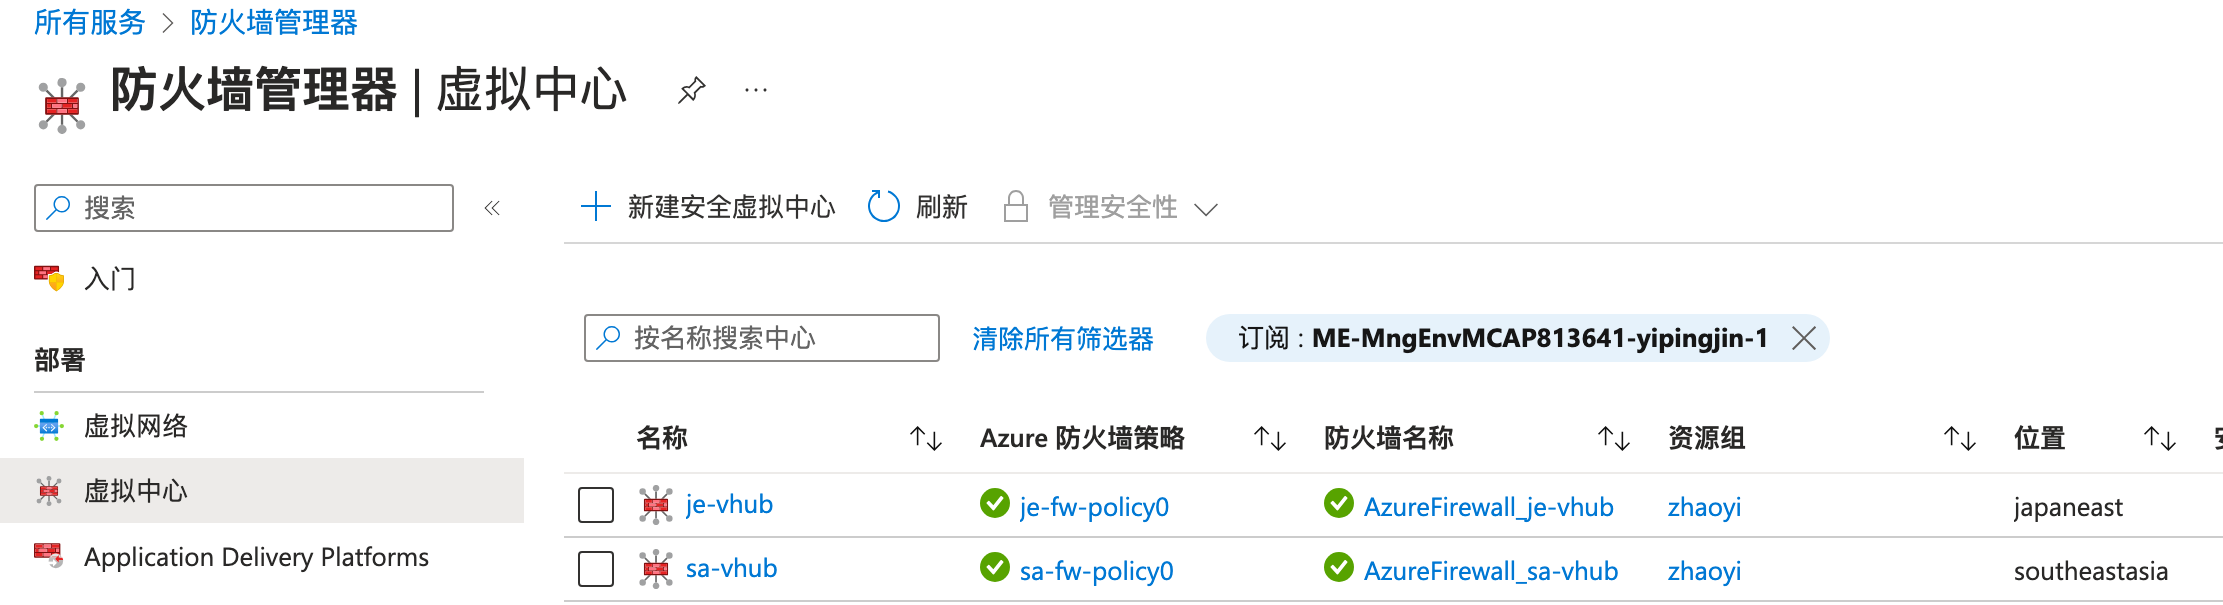Open 管理安全性 menu button
This screenshot has height=605, width=2223.
click(x=1111, y=207)
